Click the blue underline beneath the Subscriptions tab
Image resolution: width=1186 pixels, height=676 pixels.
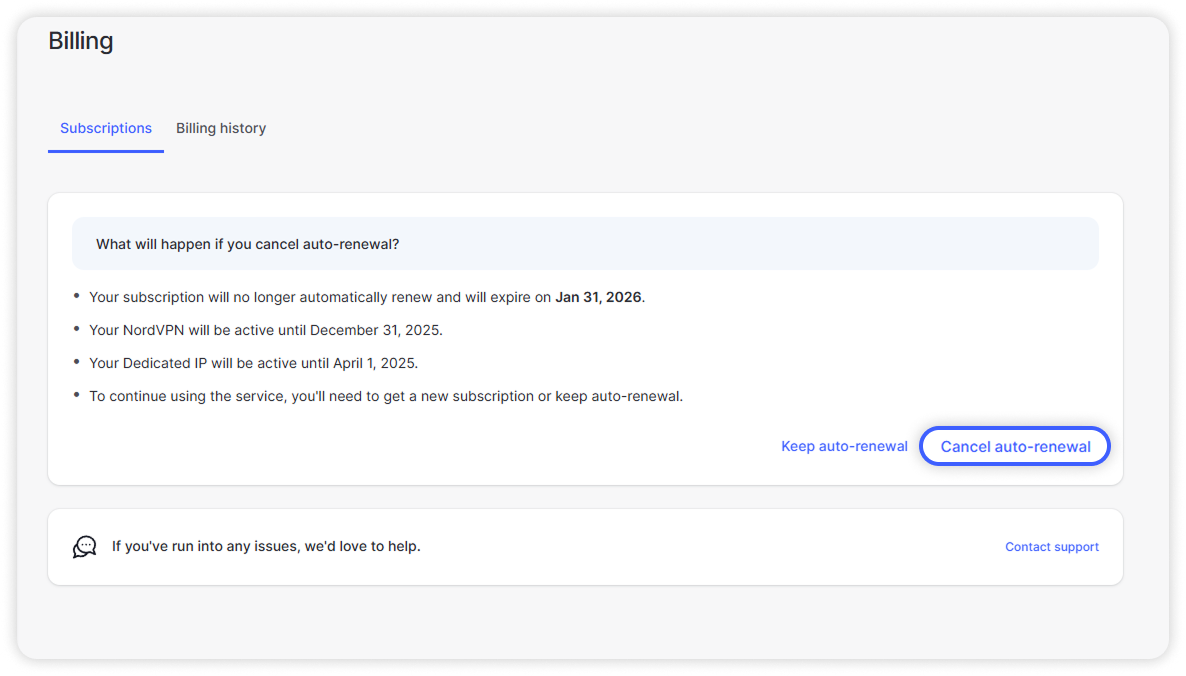(106, 151)
